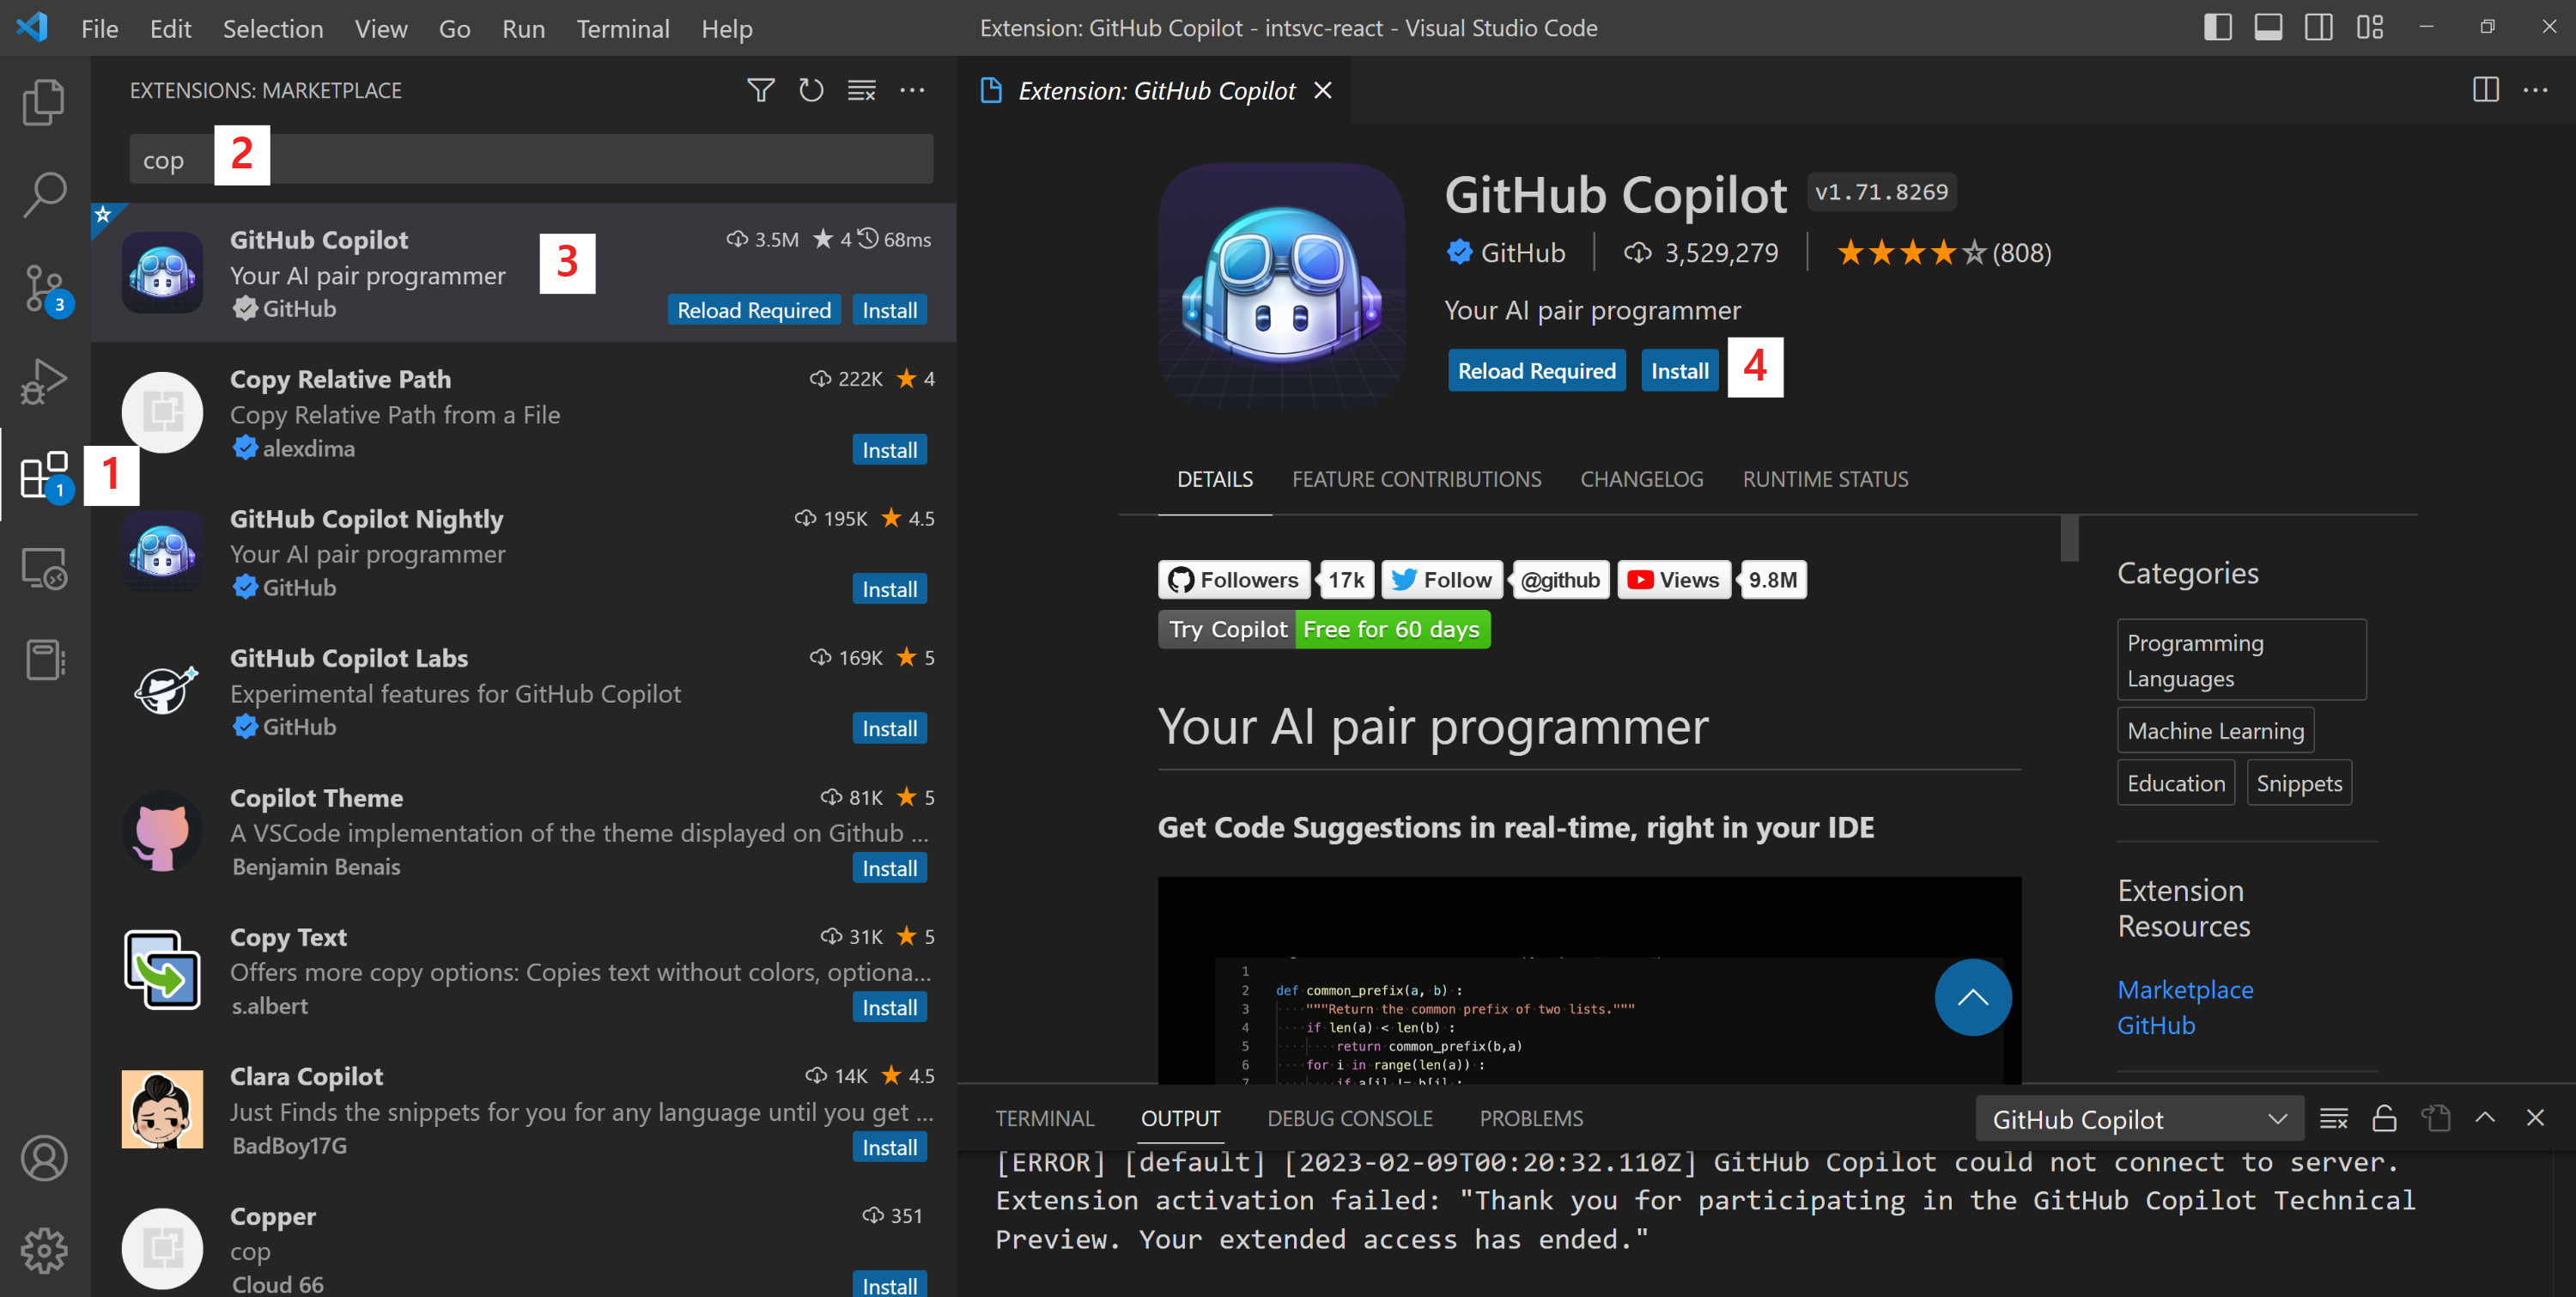Click the filter extensions funnel icon
The width and height of the screenshot is (2576, 1297).
(x=760, y=90)
